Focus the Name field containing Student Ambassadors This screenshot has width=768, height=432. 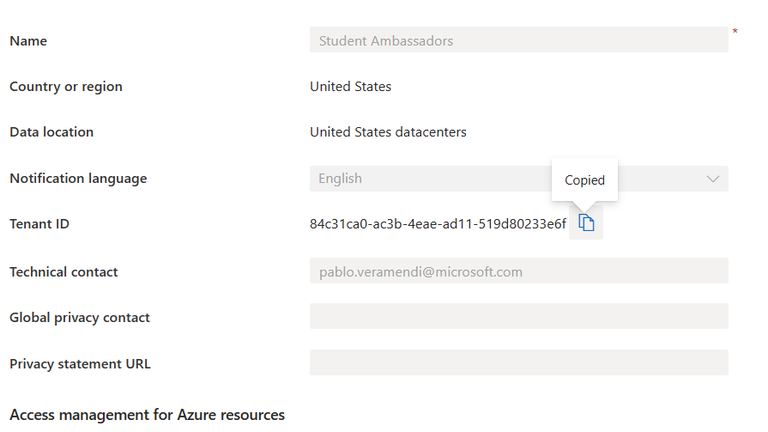pos(518,41)
